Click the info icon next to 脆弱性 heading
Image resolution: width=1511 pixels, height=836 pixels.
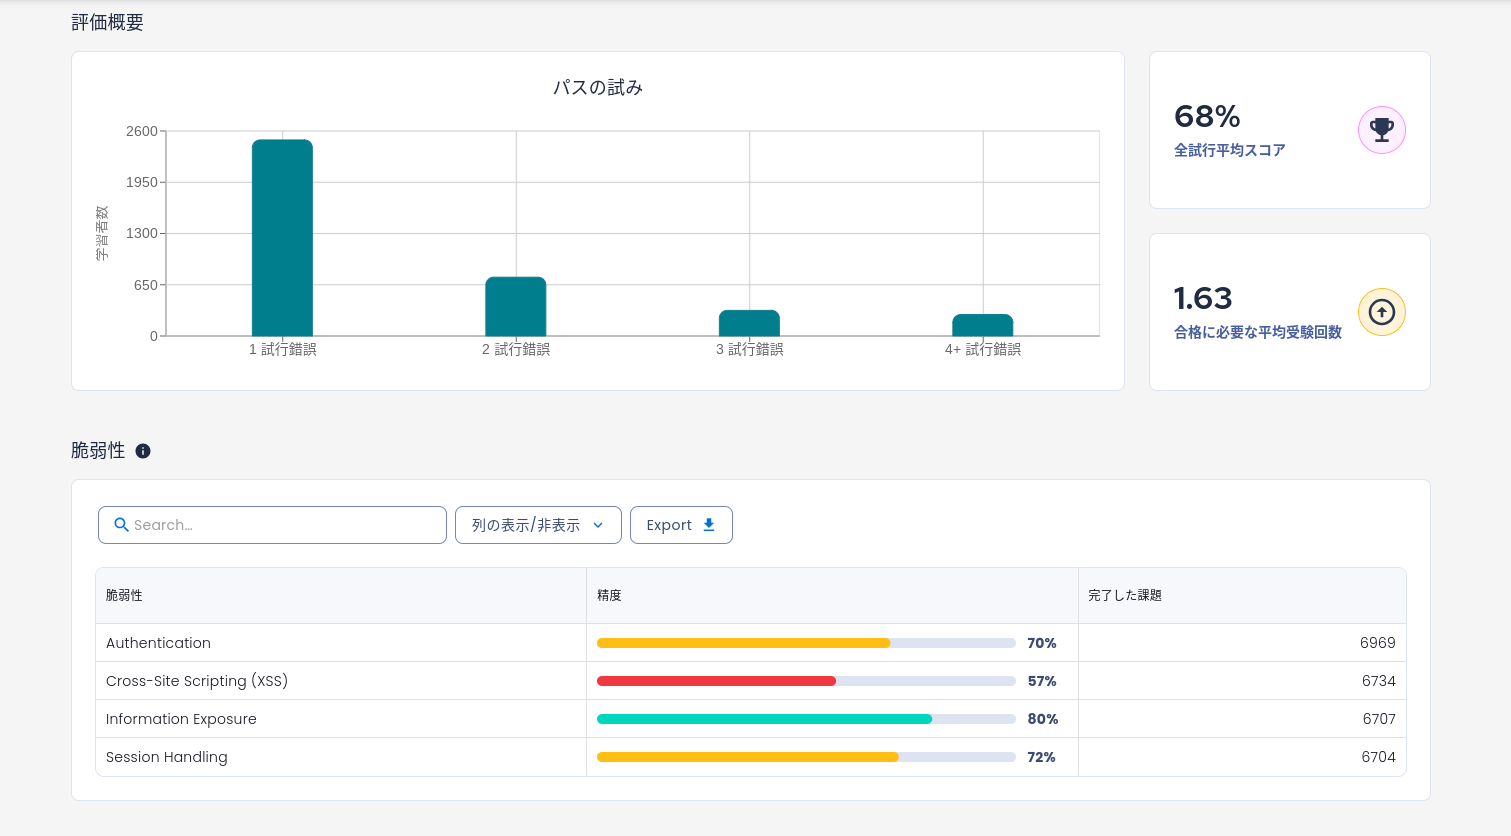tap(143, 451)
